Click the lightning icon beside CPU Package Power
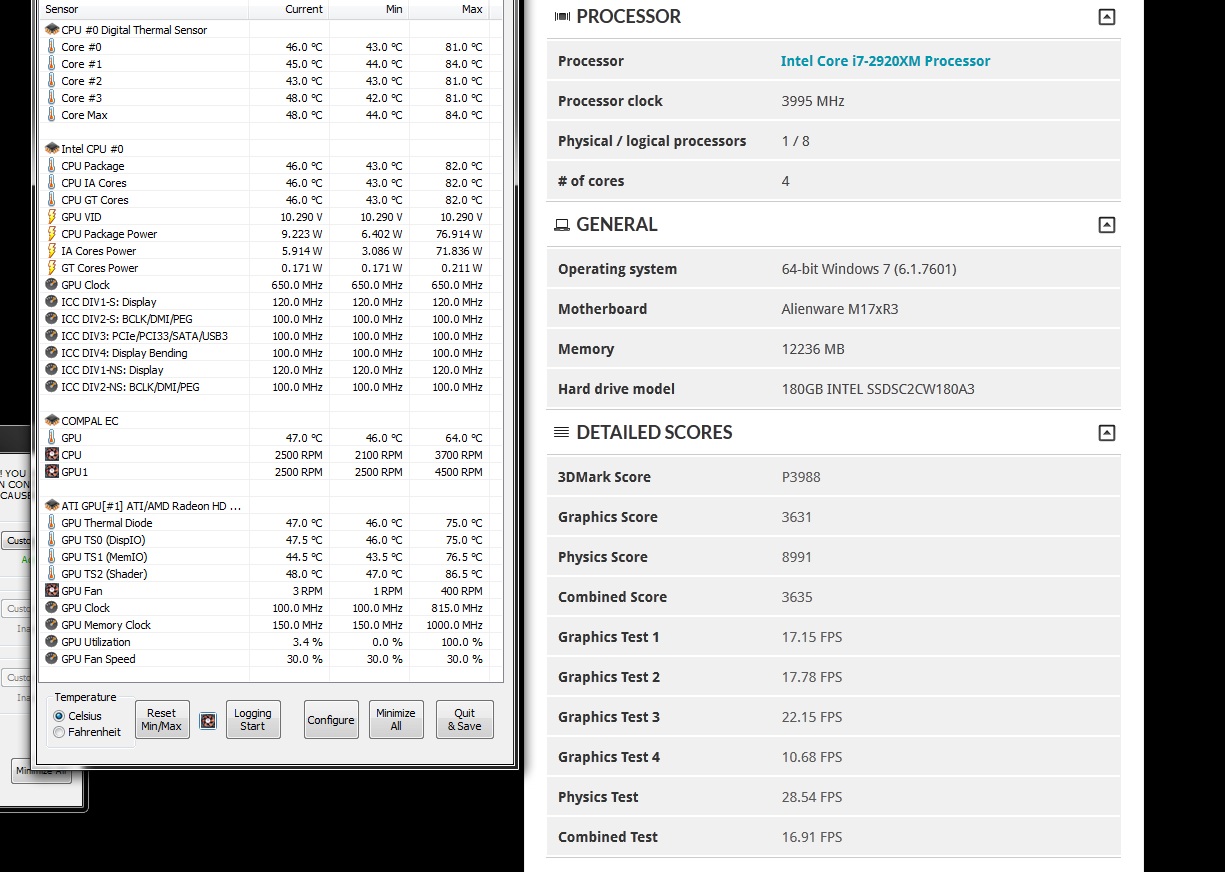1225x872 pixels. pyautogui.click(x=52, y=234)
